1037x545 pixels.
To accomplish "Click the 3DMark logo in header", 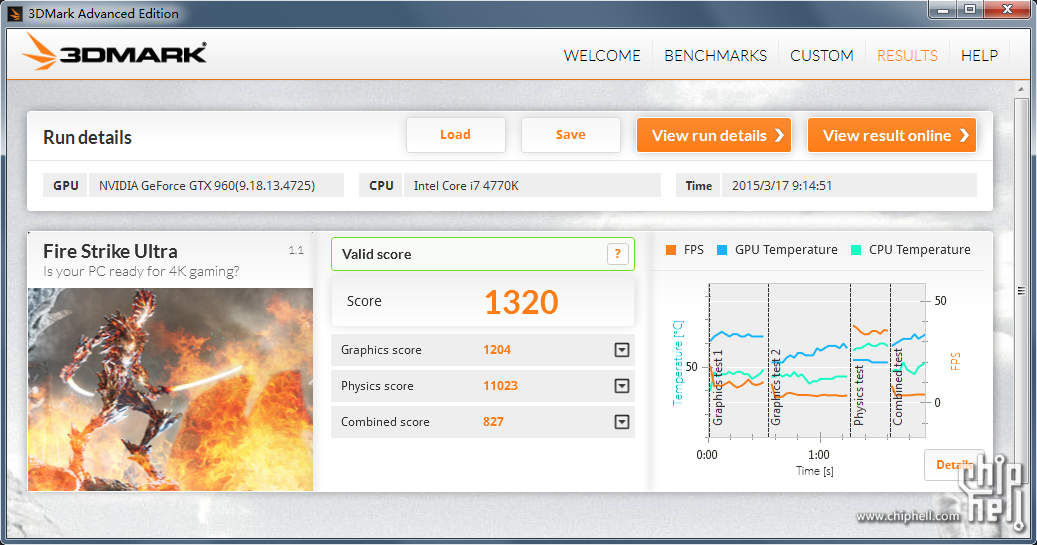I will 114,52.
